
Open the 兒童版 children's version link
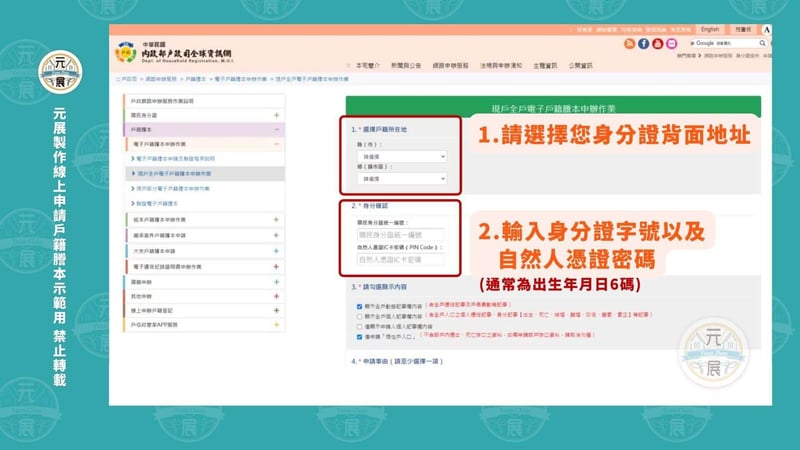coord(743,30)
